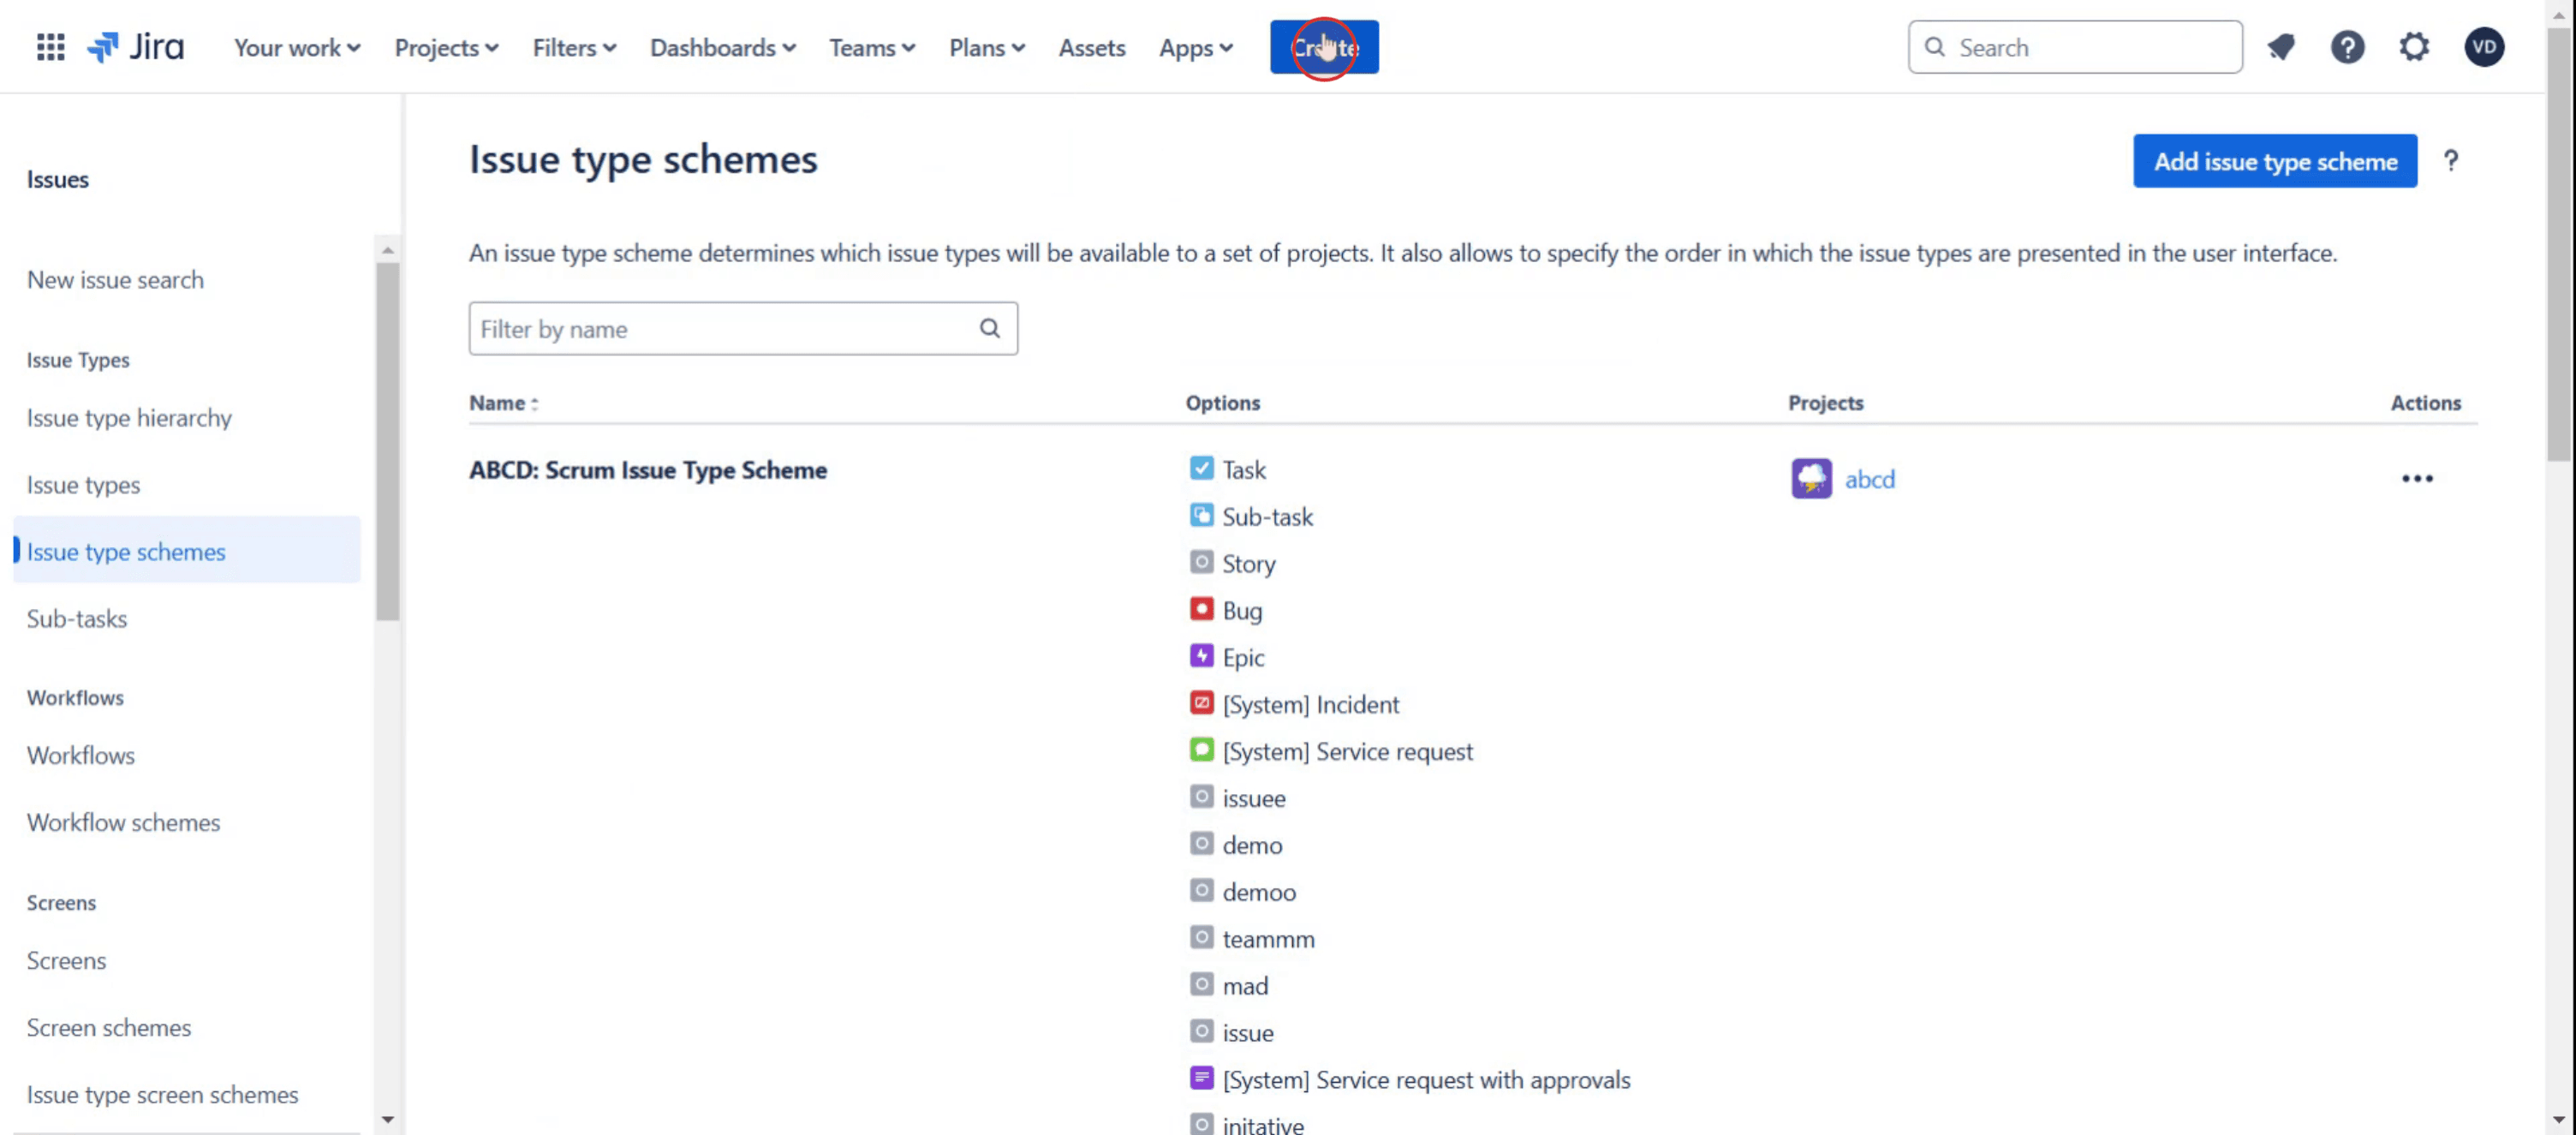Open the help question mark icon in header
This screenshot has height=1135, width=2576.
click(2347, 47)
